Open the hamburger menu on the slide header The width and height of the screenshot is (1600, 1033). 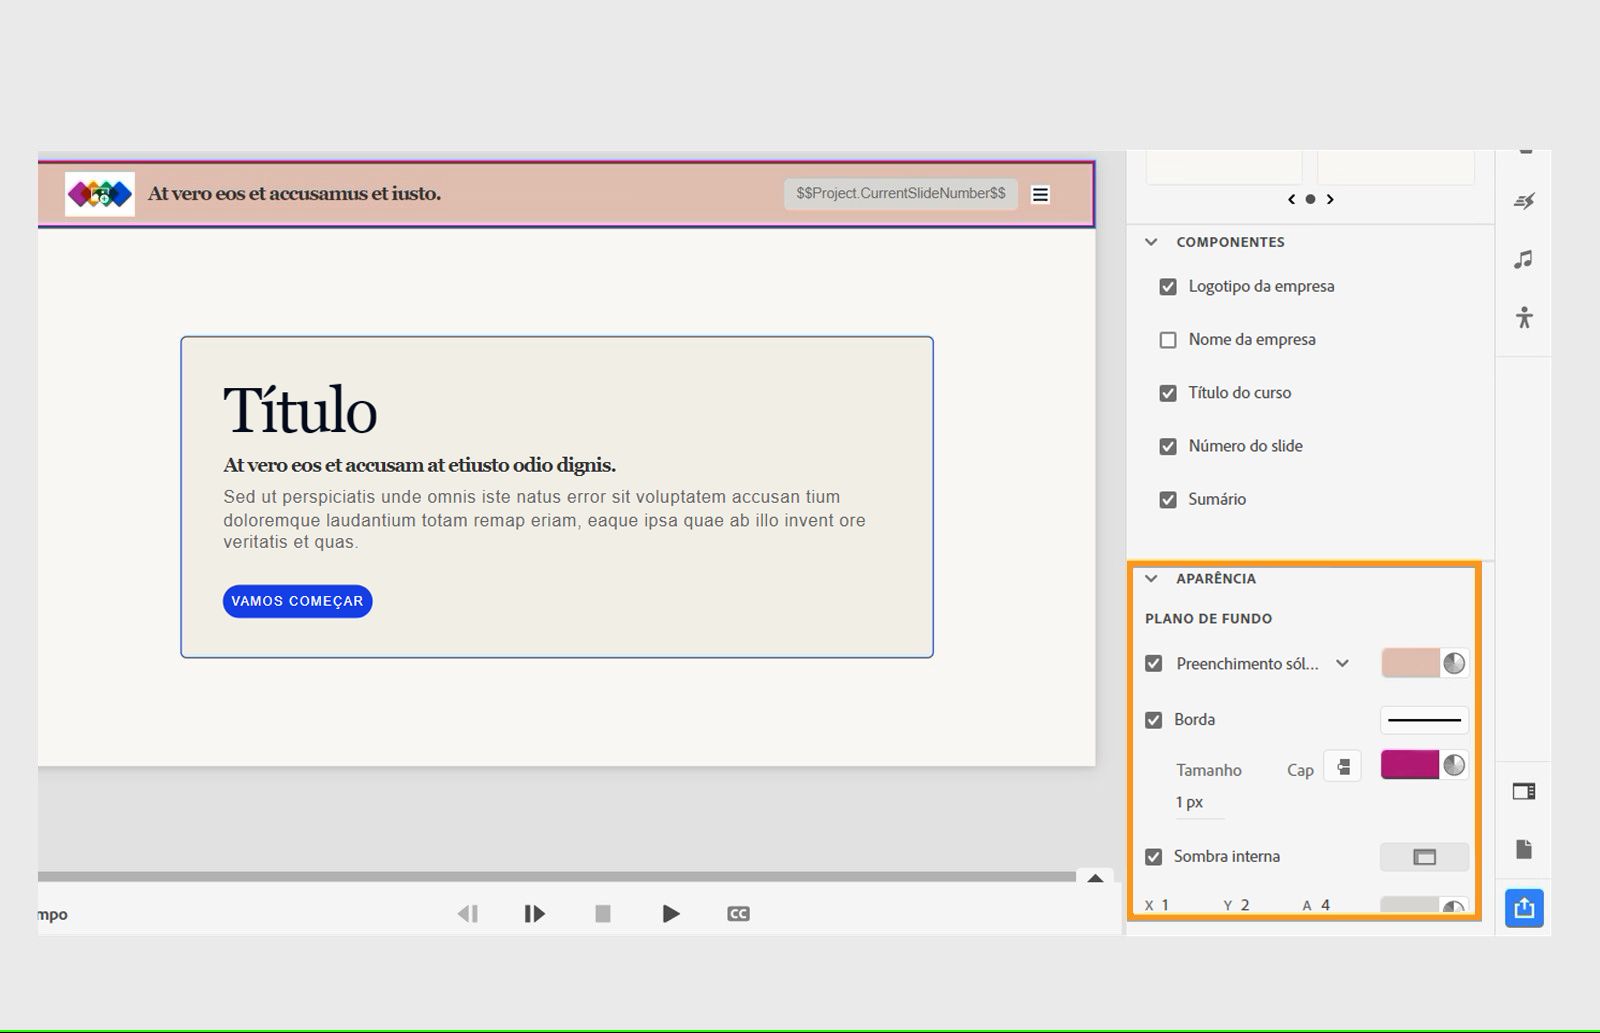pos(1041,194)
